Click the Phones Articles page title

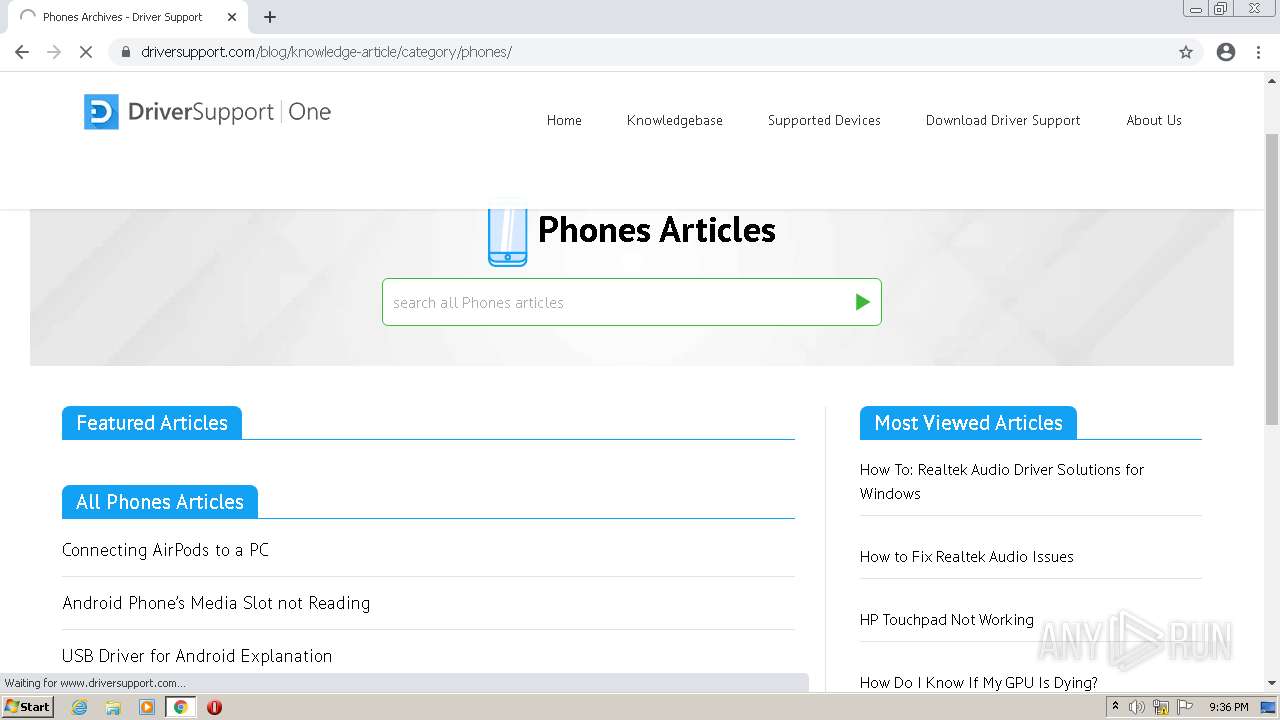click(657, 230)
